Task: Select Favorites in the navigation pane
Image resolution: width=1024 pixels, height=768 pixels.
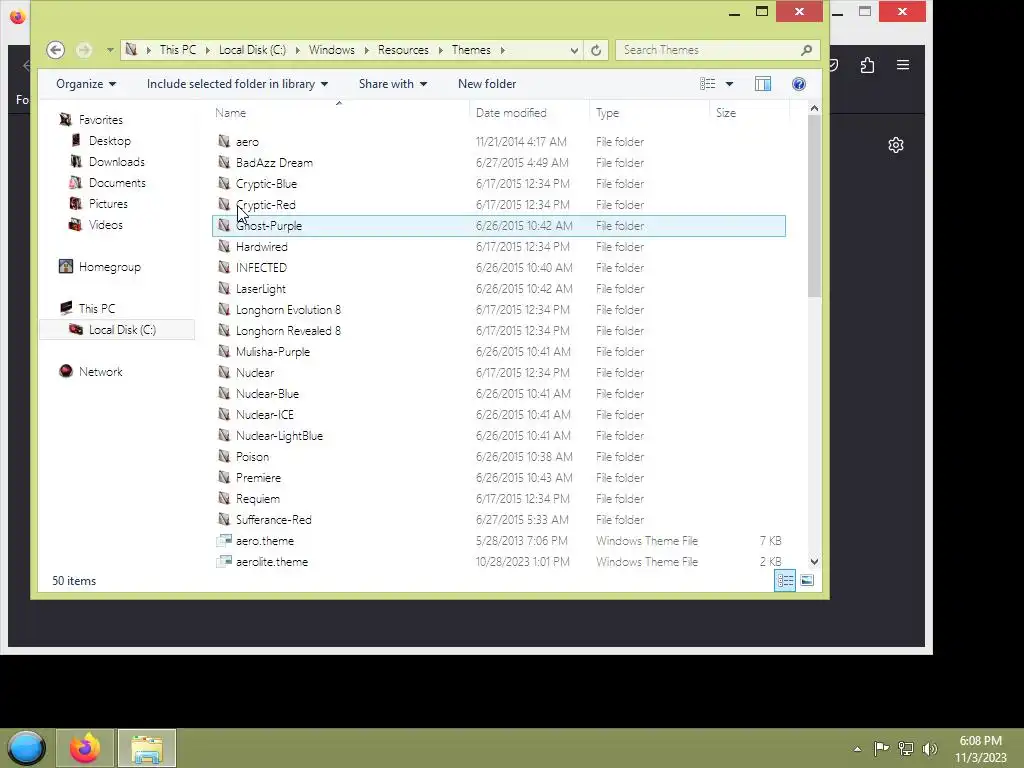Action: (x=101, y=120)
